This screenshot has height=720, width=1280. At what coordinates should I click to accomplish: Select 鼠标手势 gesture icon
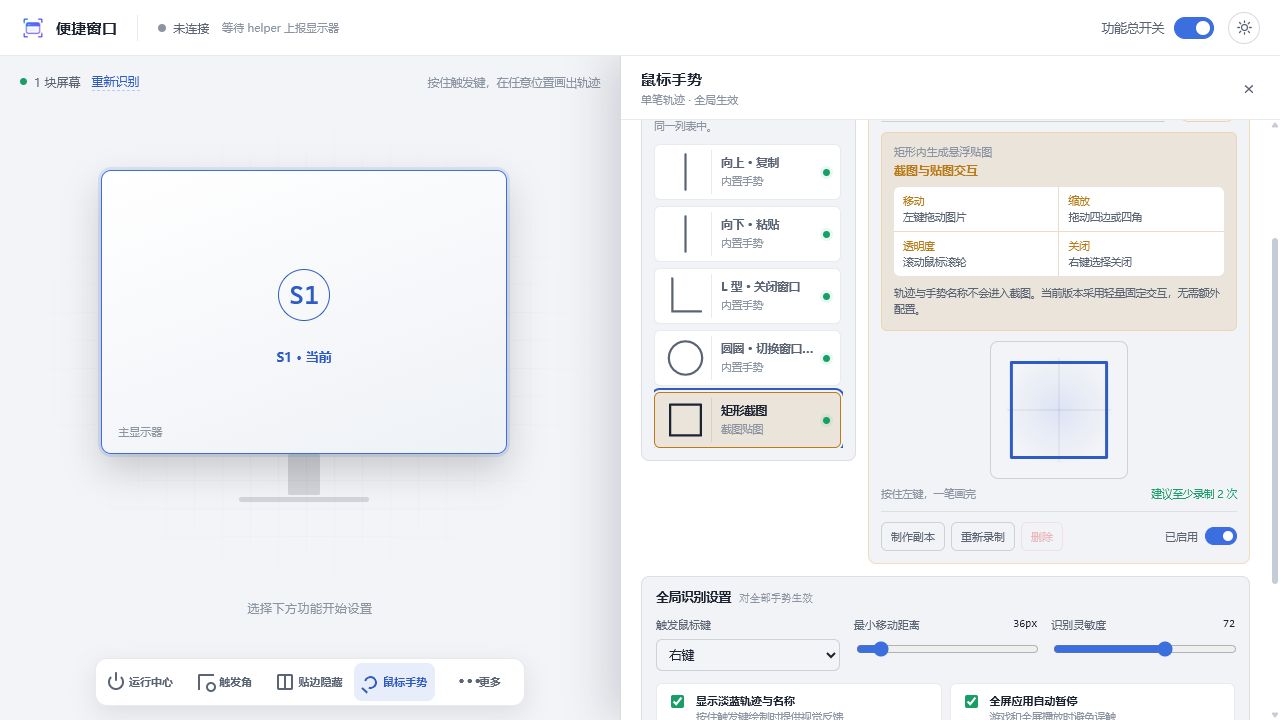click(x=370, y=682)
